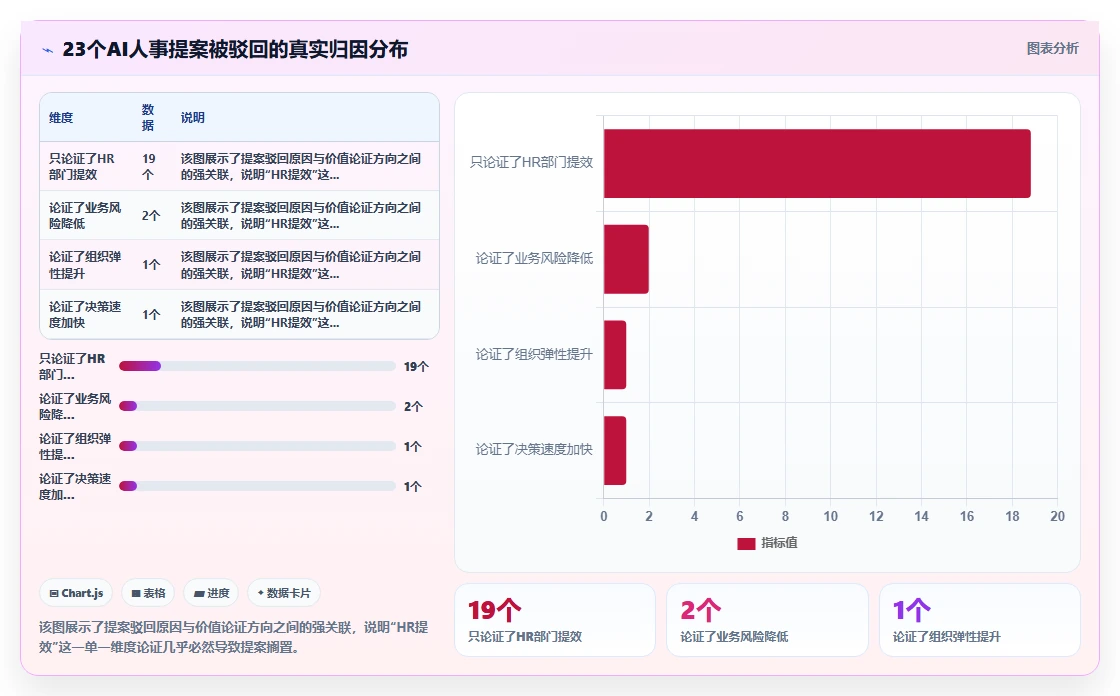Open the 2个 论证了业务风险降低 data card
The image size is (1120, 696).
click(767, 620)
